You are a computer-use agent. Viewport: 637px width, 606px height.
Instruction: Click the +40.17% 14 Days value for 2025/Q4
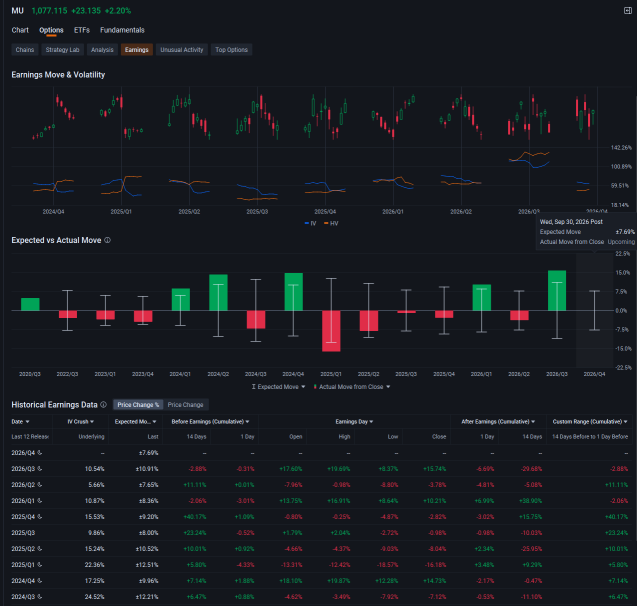(x=195, y=517)
